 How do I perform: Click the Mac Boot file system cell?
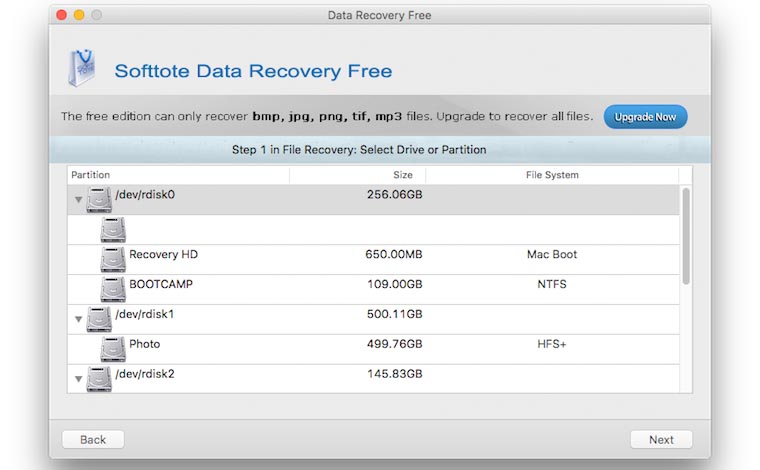552,254
